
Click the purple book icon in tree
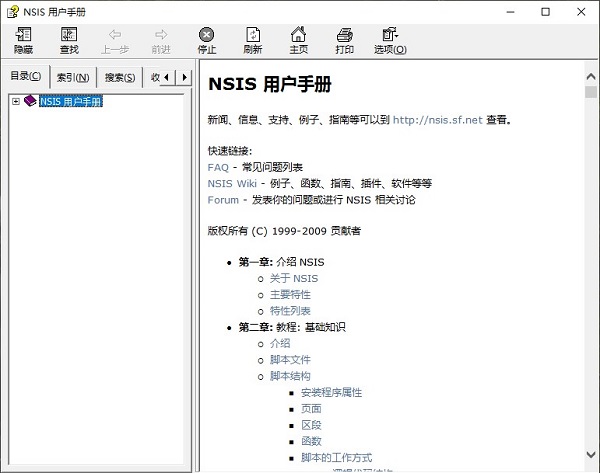30,101
